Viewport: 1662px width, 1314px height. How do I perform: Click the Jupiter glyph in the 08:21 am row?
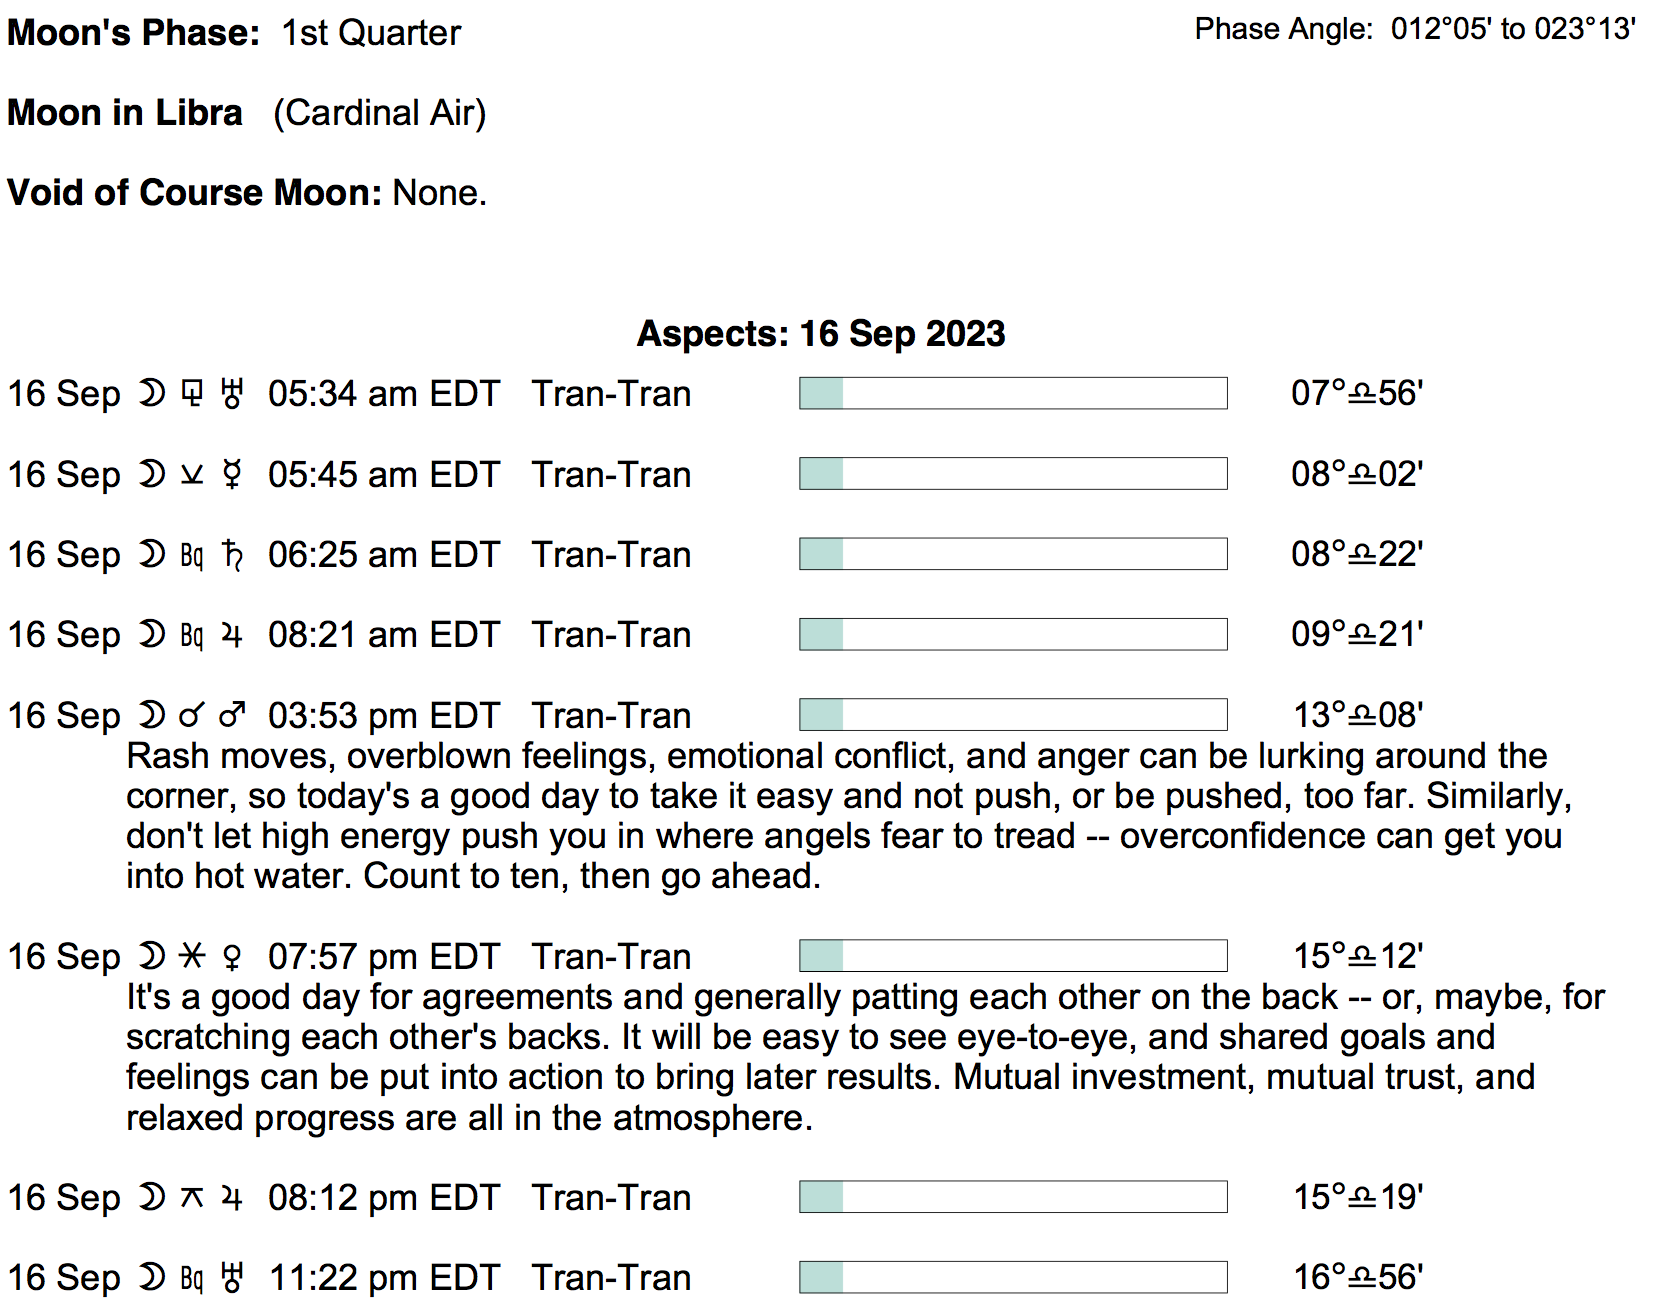click(232, 635)
